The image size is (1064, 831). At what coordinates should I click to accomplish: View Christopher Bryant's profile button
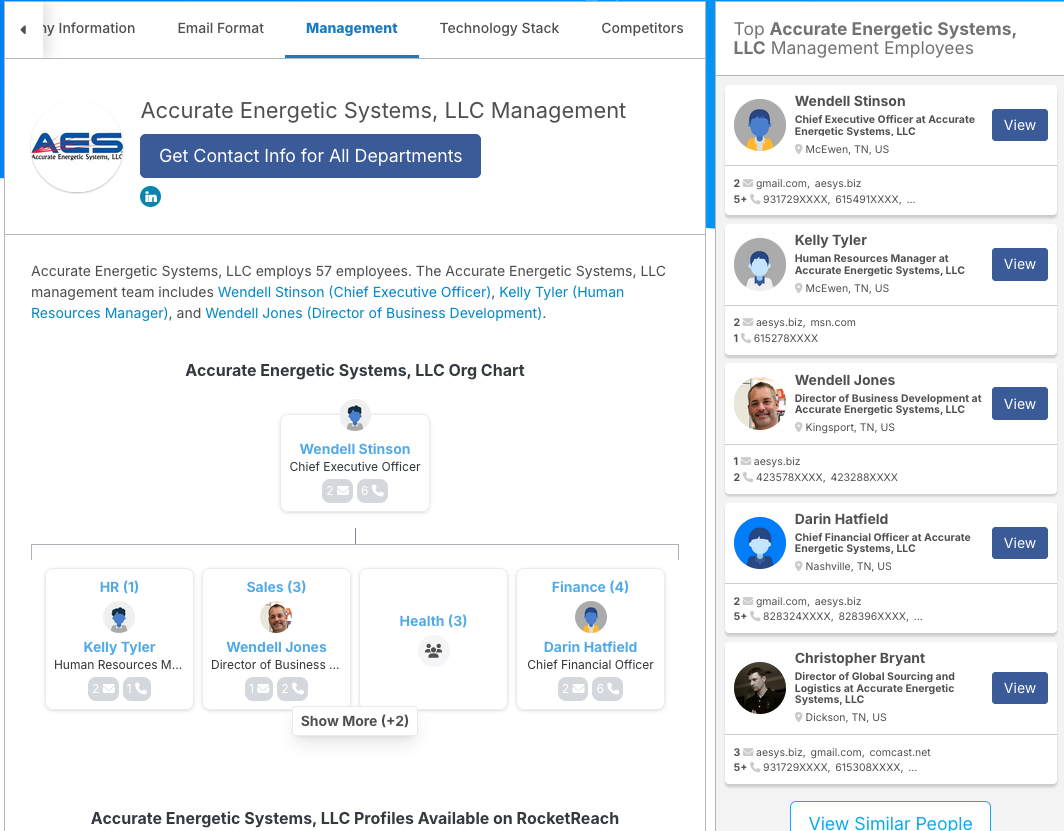tap(1019, 688)
